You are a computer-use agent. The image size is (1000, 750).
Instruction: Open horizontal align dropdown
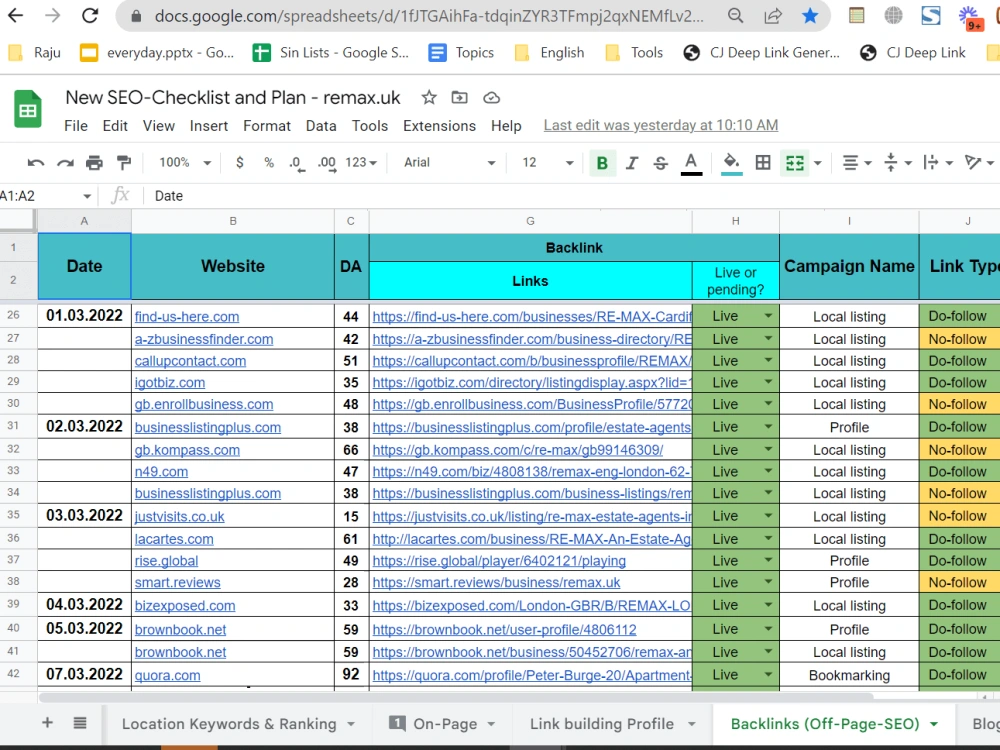pos(857,163)
